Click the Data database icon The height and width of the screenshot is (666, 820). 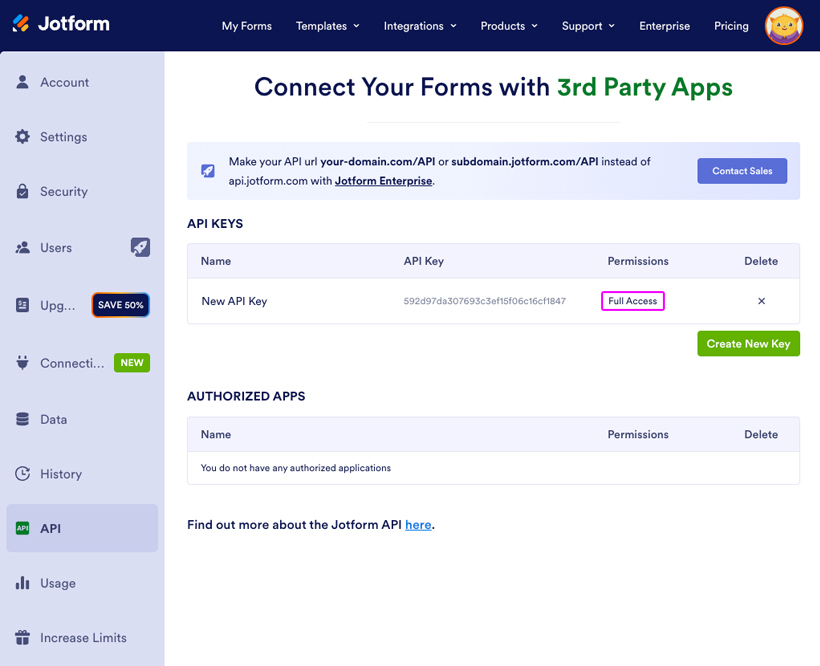pos(22,419)
